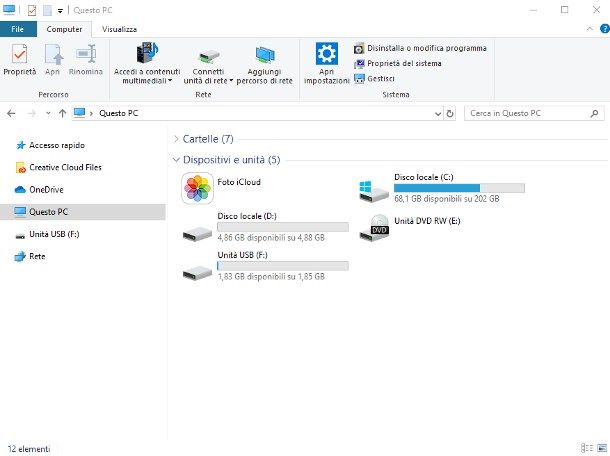Click the Disco locale (C:) usage bar
610x456 pixels.
(x=459, y=188)
